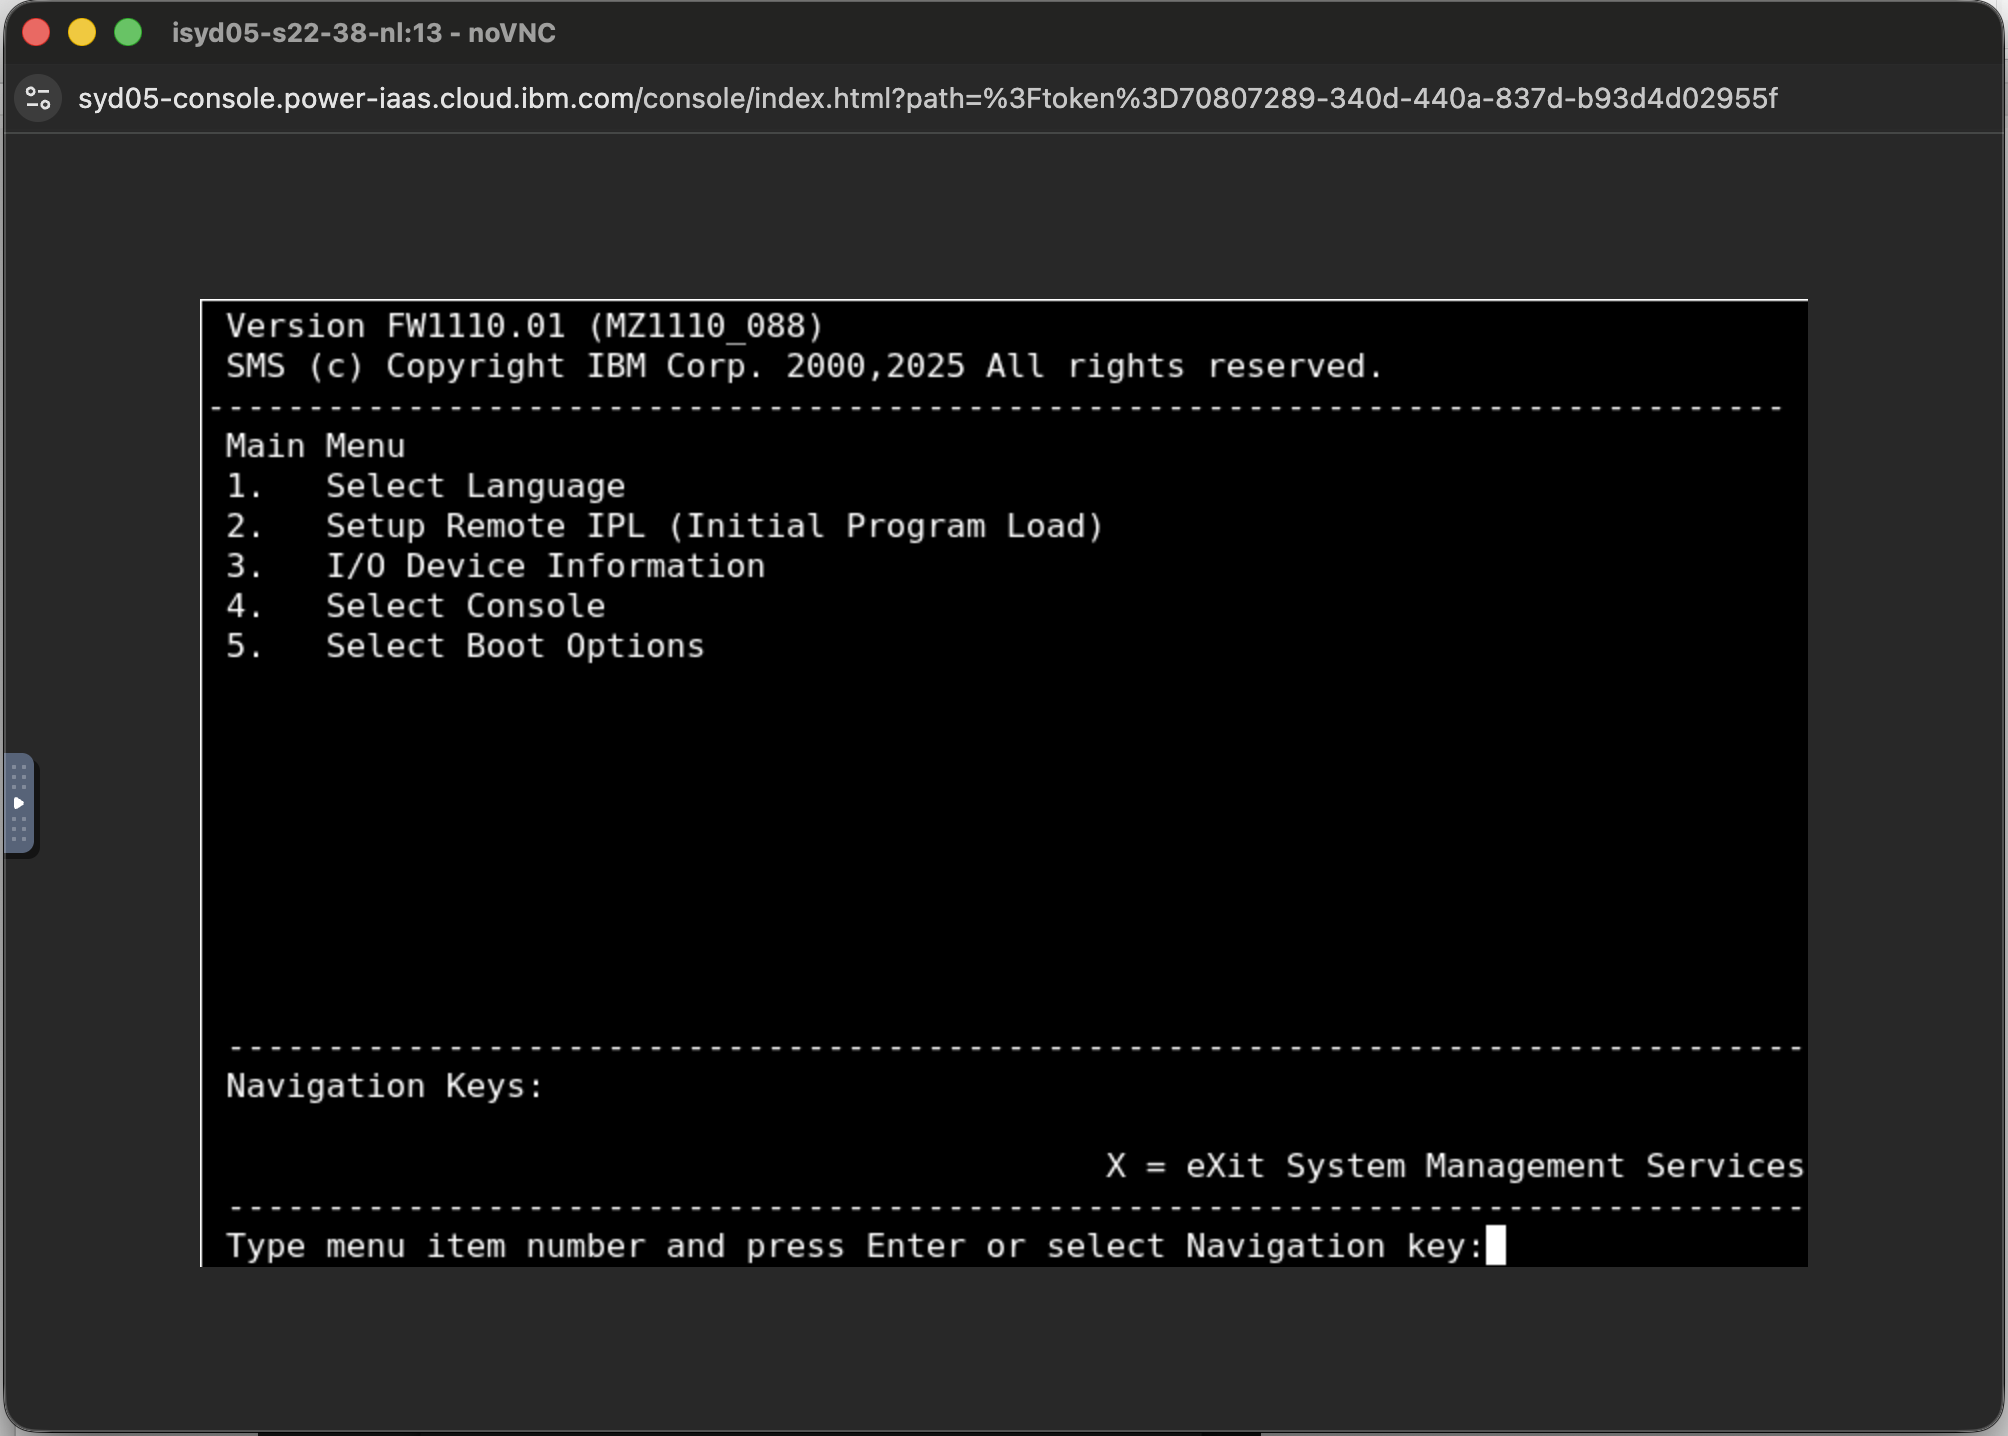Click the blinking cursor at prompt
2008x1436 pixels.
pyautogui.click(x=1496, y=1245)
